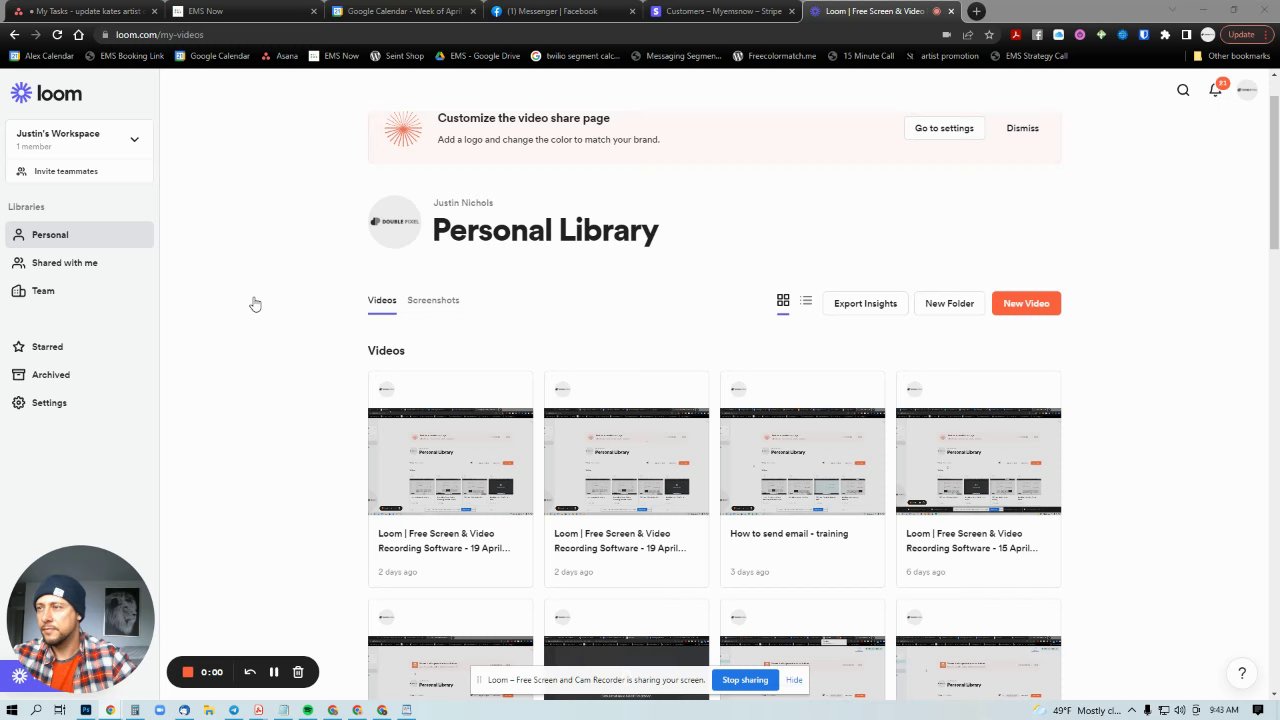The height and width of the screenshot is (720, 1280).
Task: Click Export Insights button
Action: 865,303
